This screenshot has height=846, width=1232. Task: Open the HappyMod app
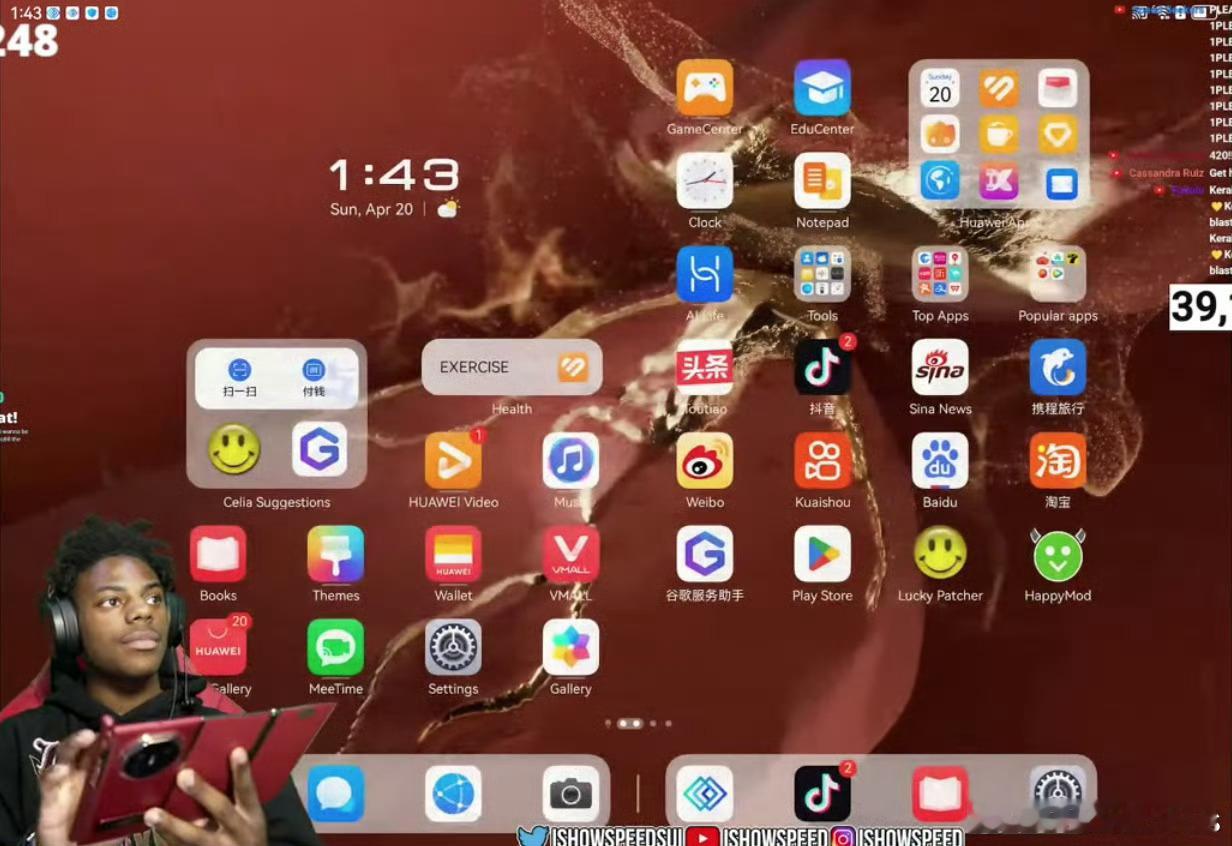[1058, 554]
